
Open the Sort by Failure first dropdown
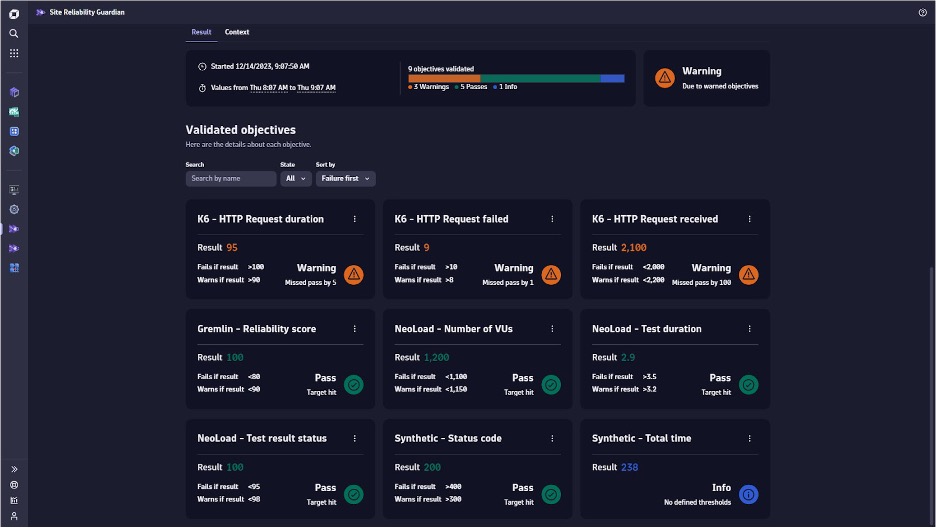(x=345, y=179)
